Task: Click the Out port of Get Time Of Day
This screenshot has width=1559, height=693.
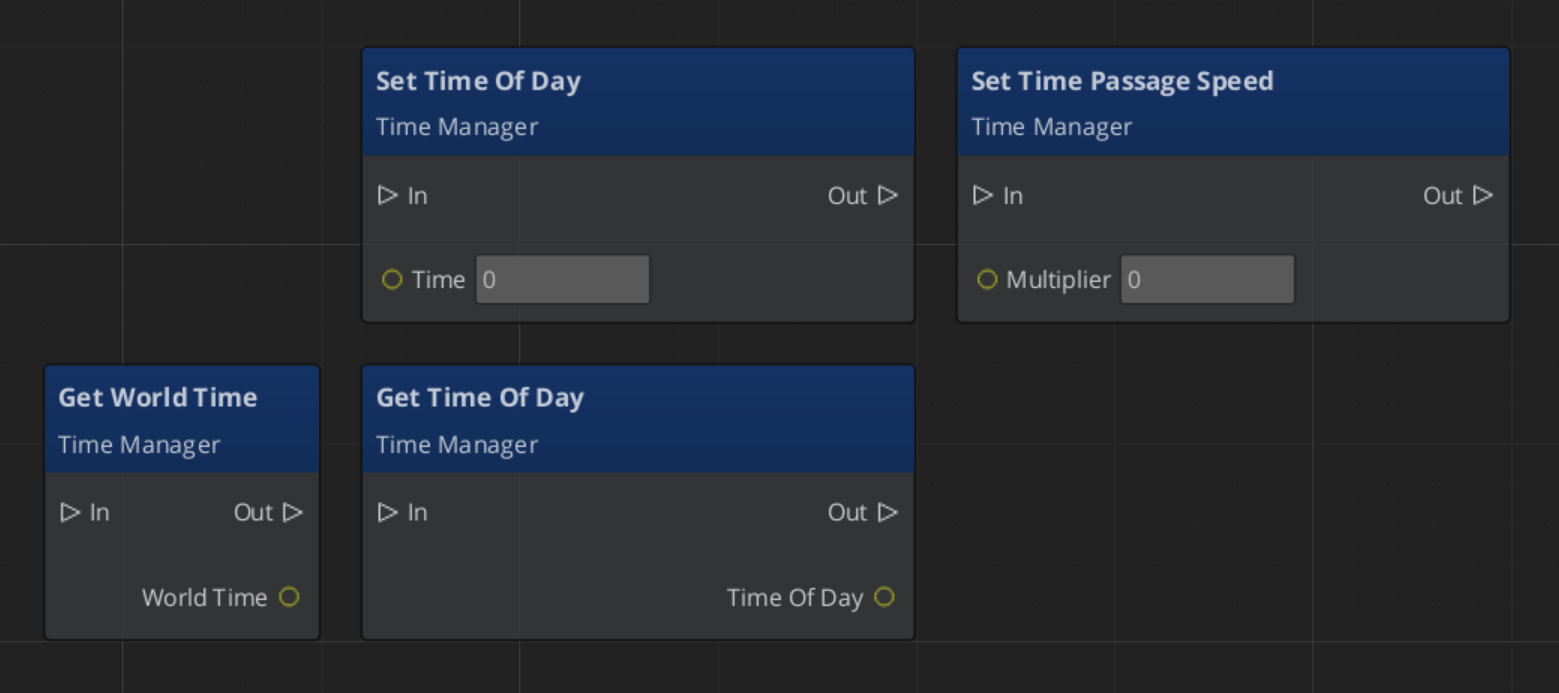Action: pyautogui.click(x=889, y=512)
